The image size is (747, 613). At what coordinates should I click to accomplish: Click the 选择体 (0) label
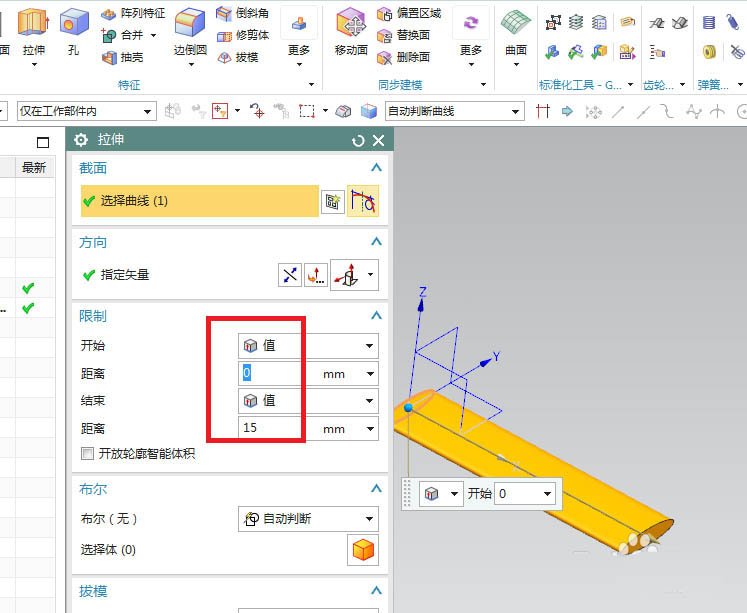click(108, 550)
